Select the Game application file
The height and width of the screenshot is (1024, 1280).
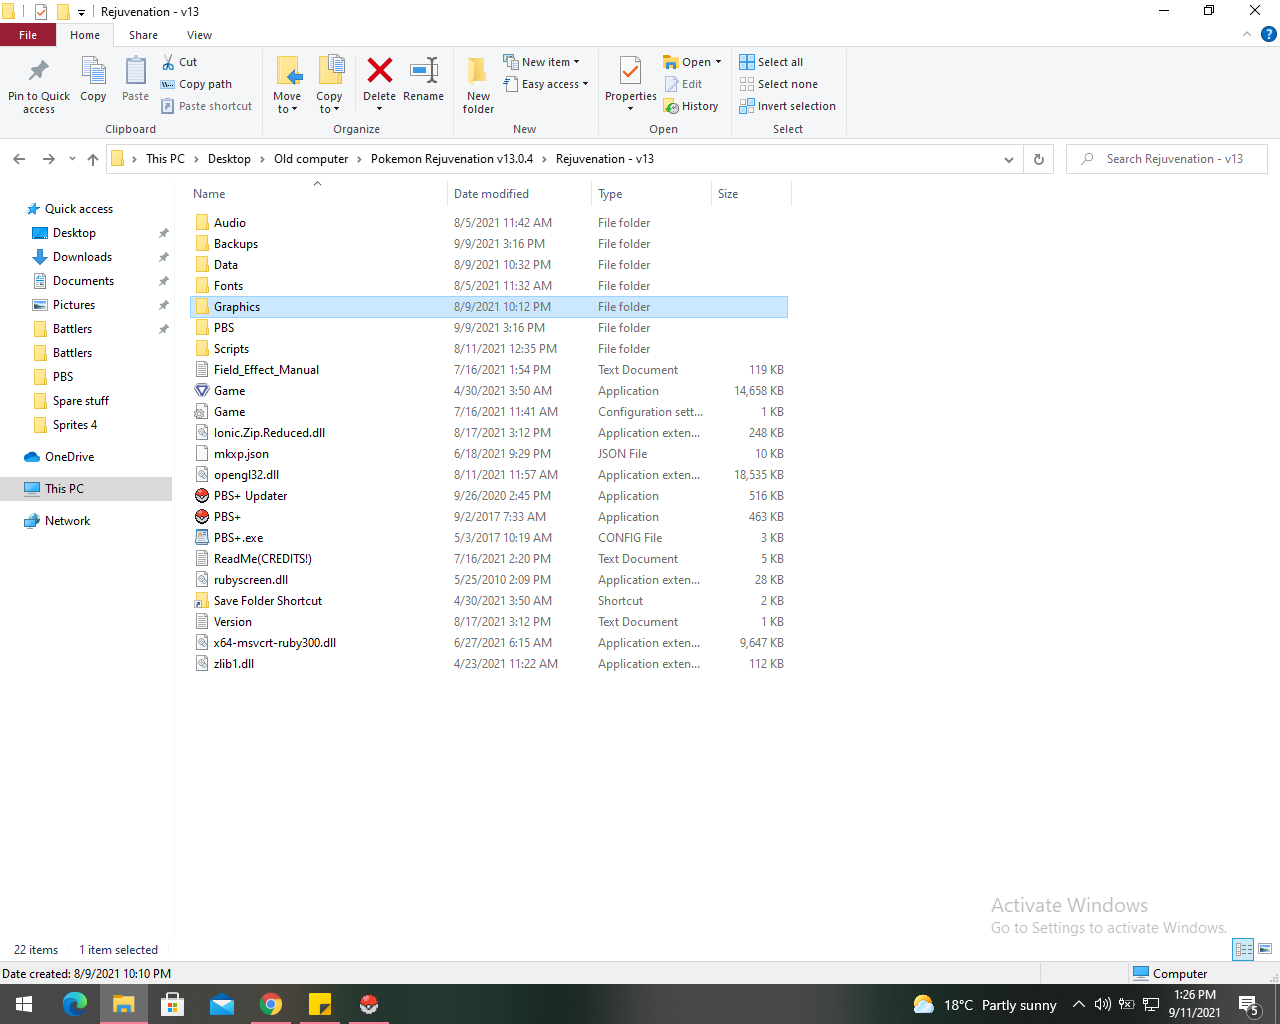229,391
